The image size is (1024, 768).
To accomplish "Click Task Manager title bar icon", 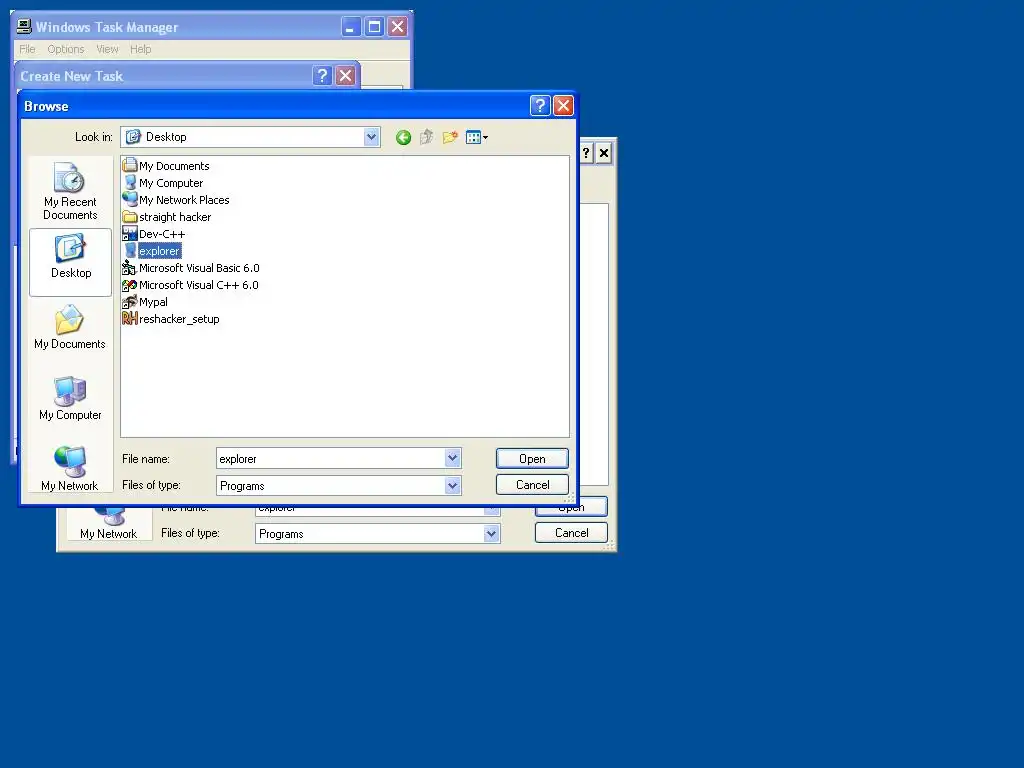I will click(24, 26).
